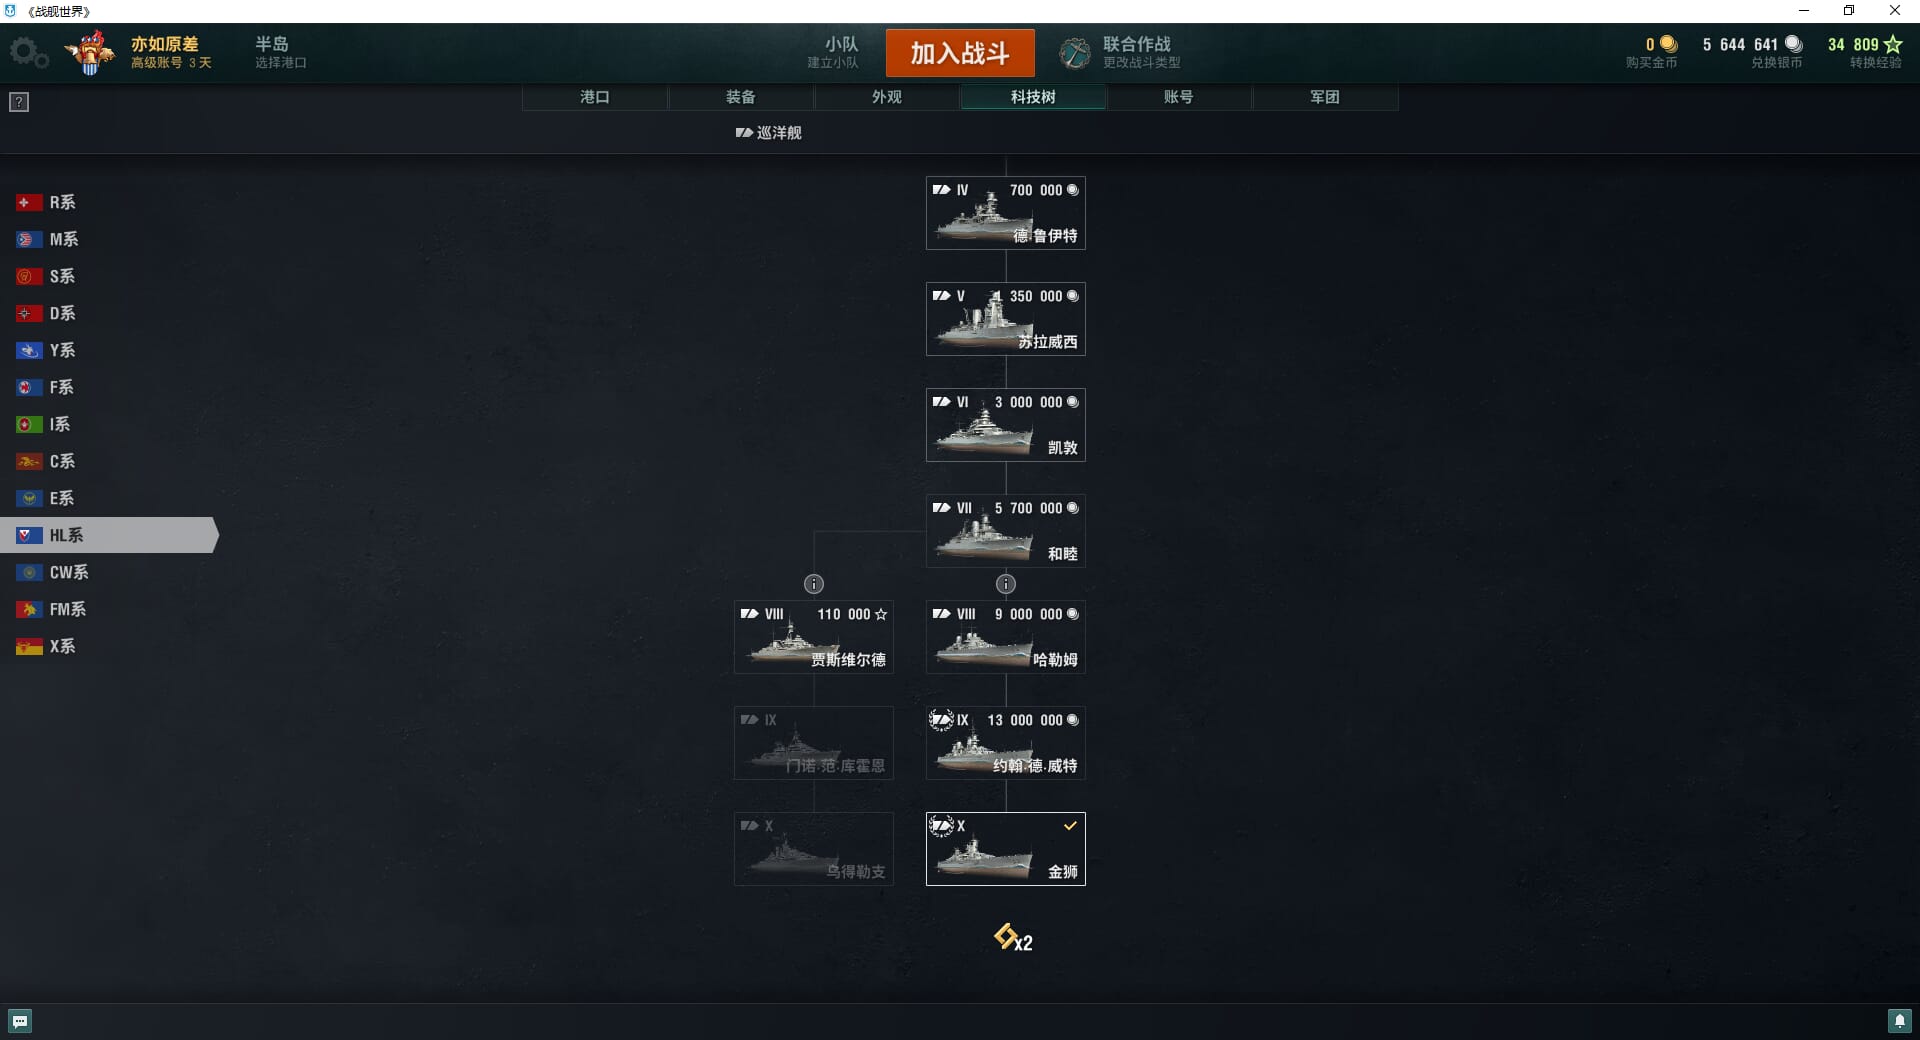Viewport: 1920px width, 1040px height.
Task: Open the chat icon at bottom left
Action: coord(20,1021)
